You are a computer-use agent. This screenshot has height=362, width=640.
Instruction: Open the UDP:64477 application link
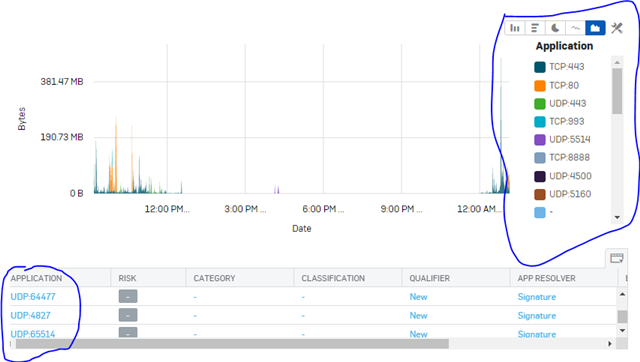33,297
